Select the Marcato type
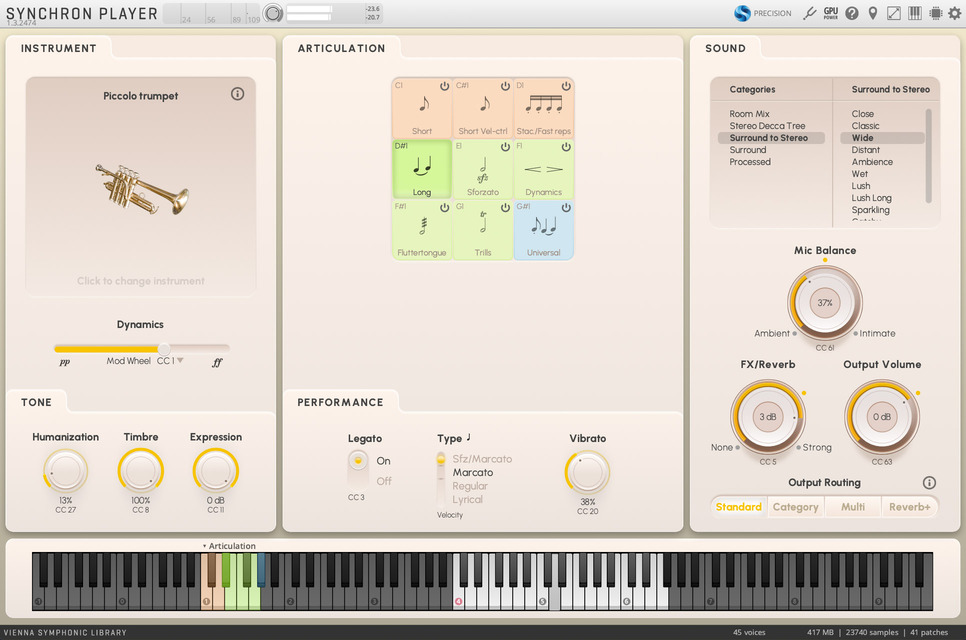The width and height of the screenshot is (966, 640). [473, 472]
